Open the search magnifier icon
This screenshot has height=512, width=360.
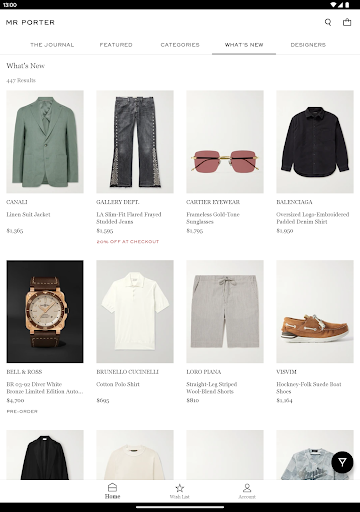pos(328,22)
